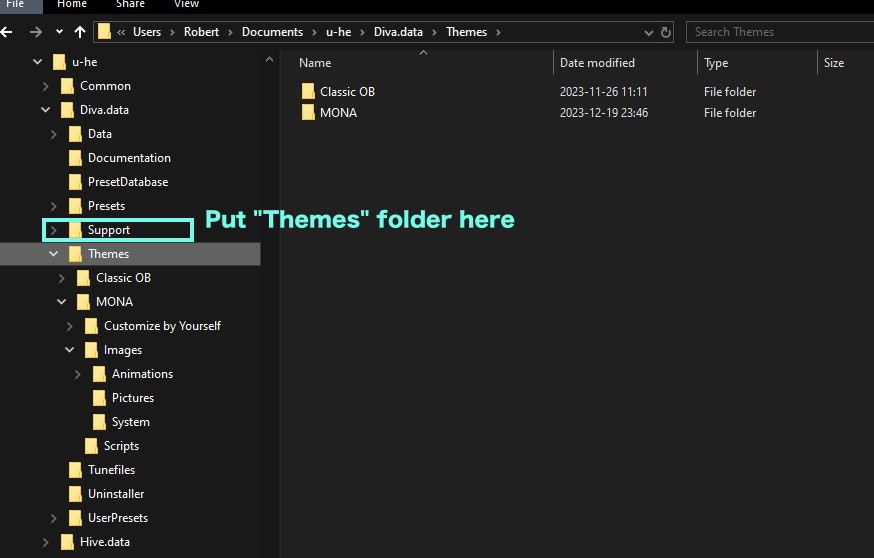The height and width of the screenshot is (558, 874).
Task: Select Common folder in the tree
Action: tap(105, 86)
